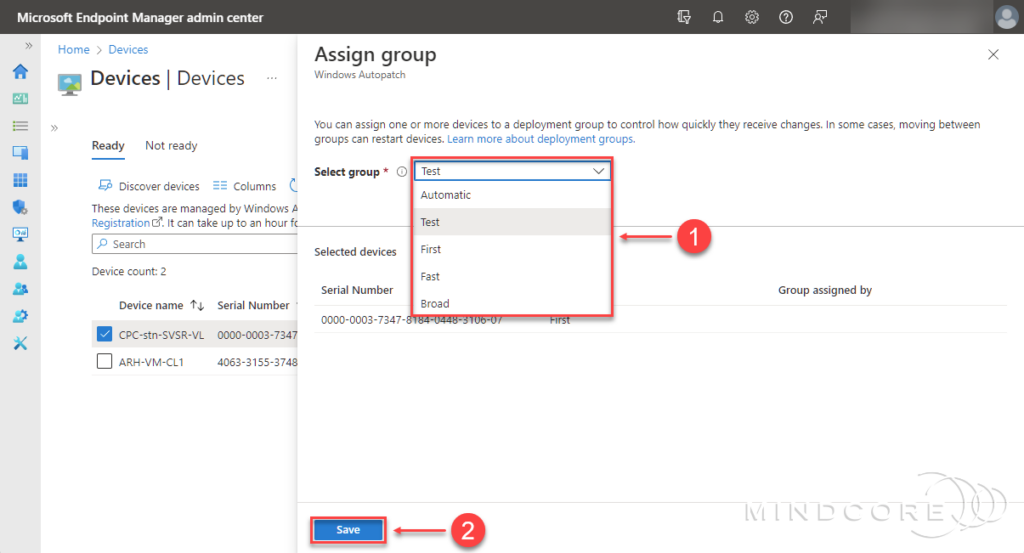Expand the left navigation sidebar
This screenshot has height=553, width=1024.
click(x=28, y=46)
